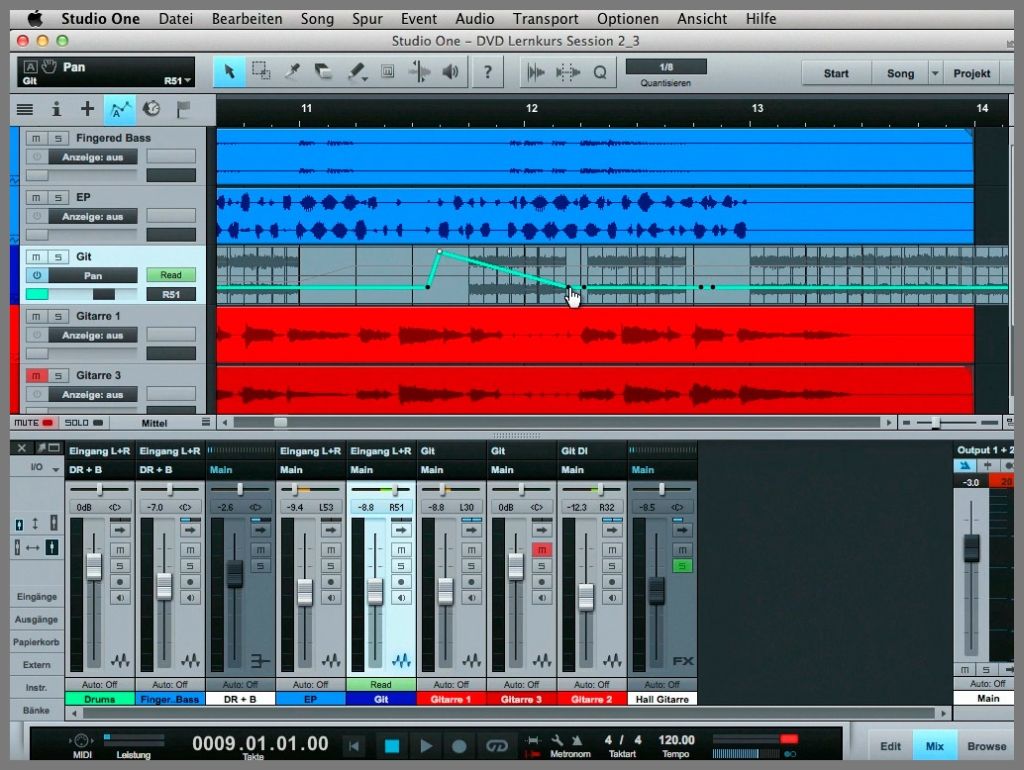Mute the Fingered Bass track

click(36, 138)
